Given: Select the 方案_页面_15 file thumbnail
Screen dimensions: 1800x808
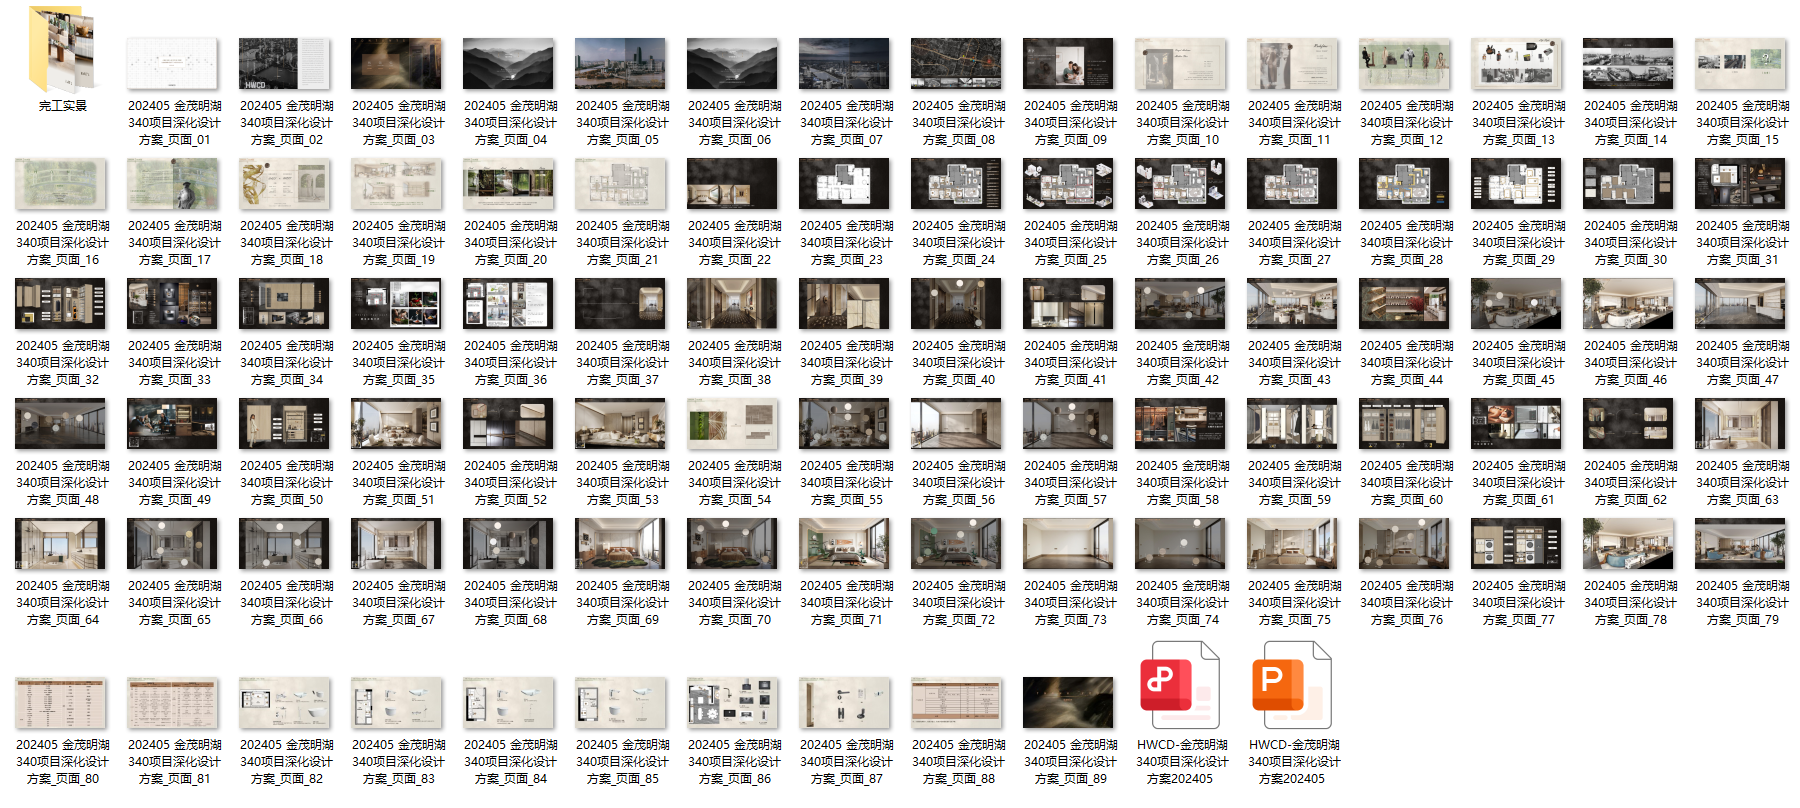Looking at the screenshot, I should coord(1741,64).
